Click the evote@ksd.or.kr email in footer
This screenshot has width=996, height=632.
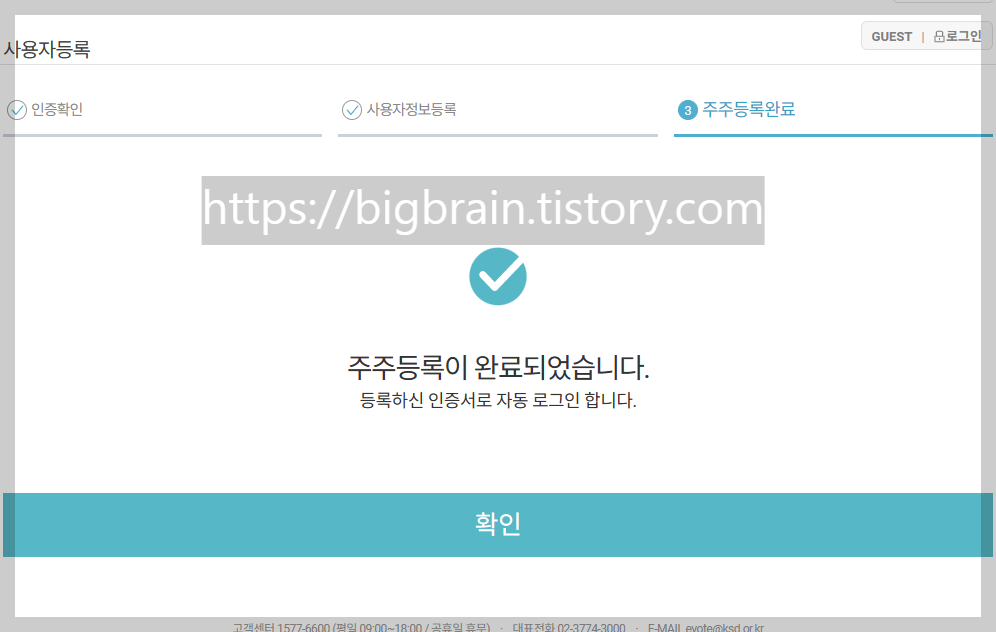pos(706,627)
